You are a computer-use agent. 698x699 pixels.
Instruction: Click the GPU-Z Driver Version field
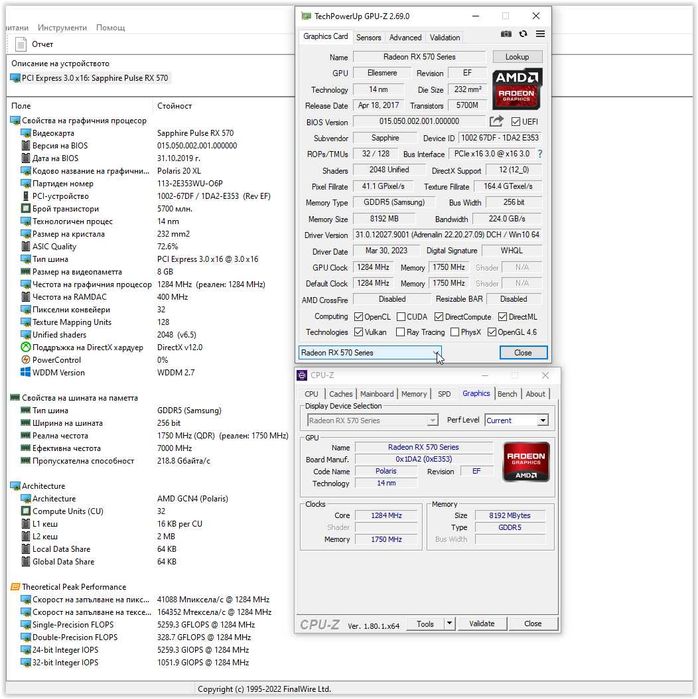click(447, 234)
